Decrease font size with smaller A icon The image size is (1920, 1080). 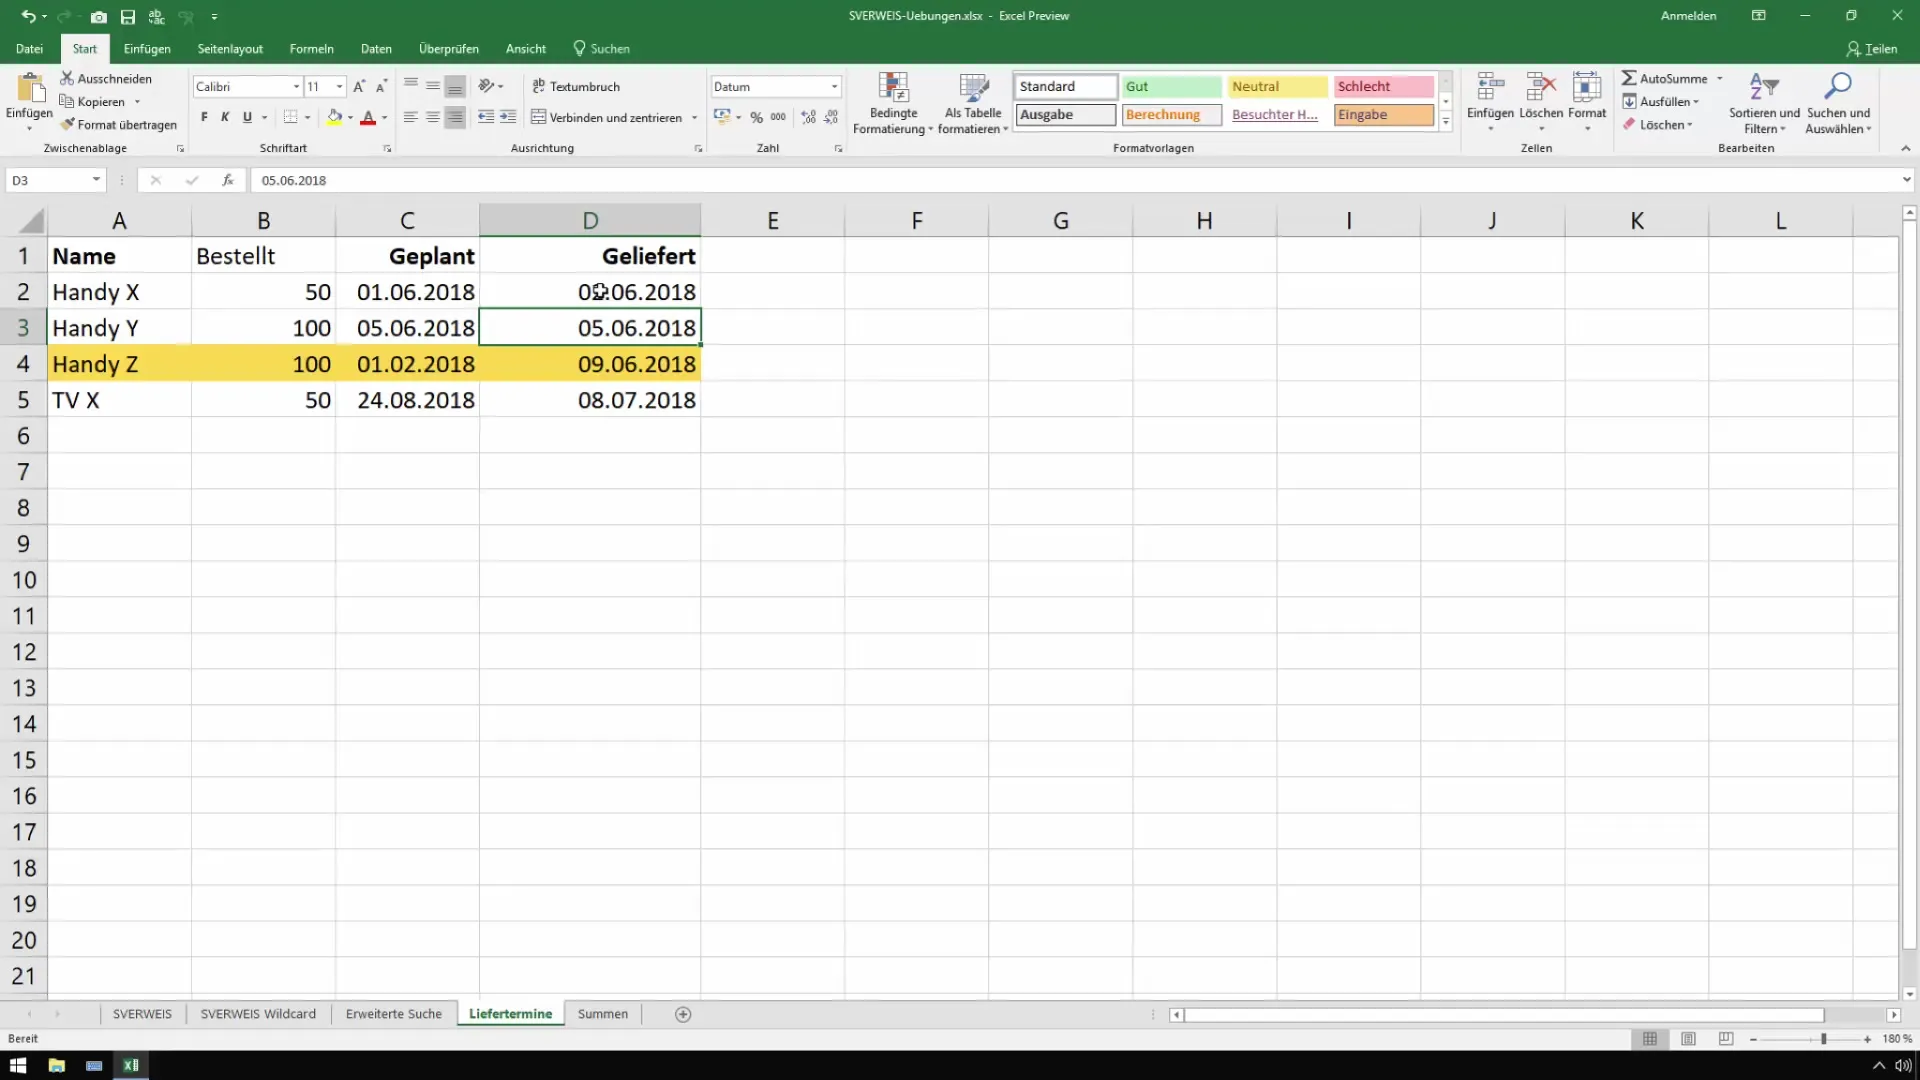click(x=381, y=87)
